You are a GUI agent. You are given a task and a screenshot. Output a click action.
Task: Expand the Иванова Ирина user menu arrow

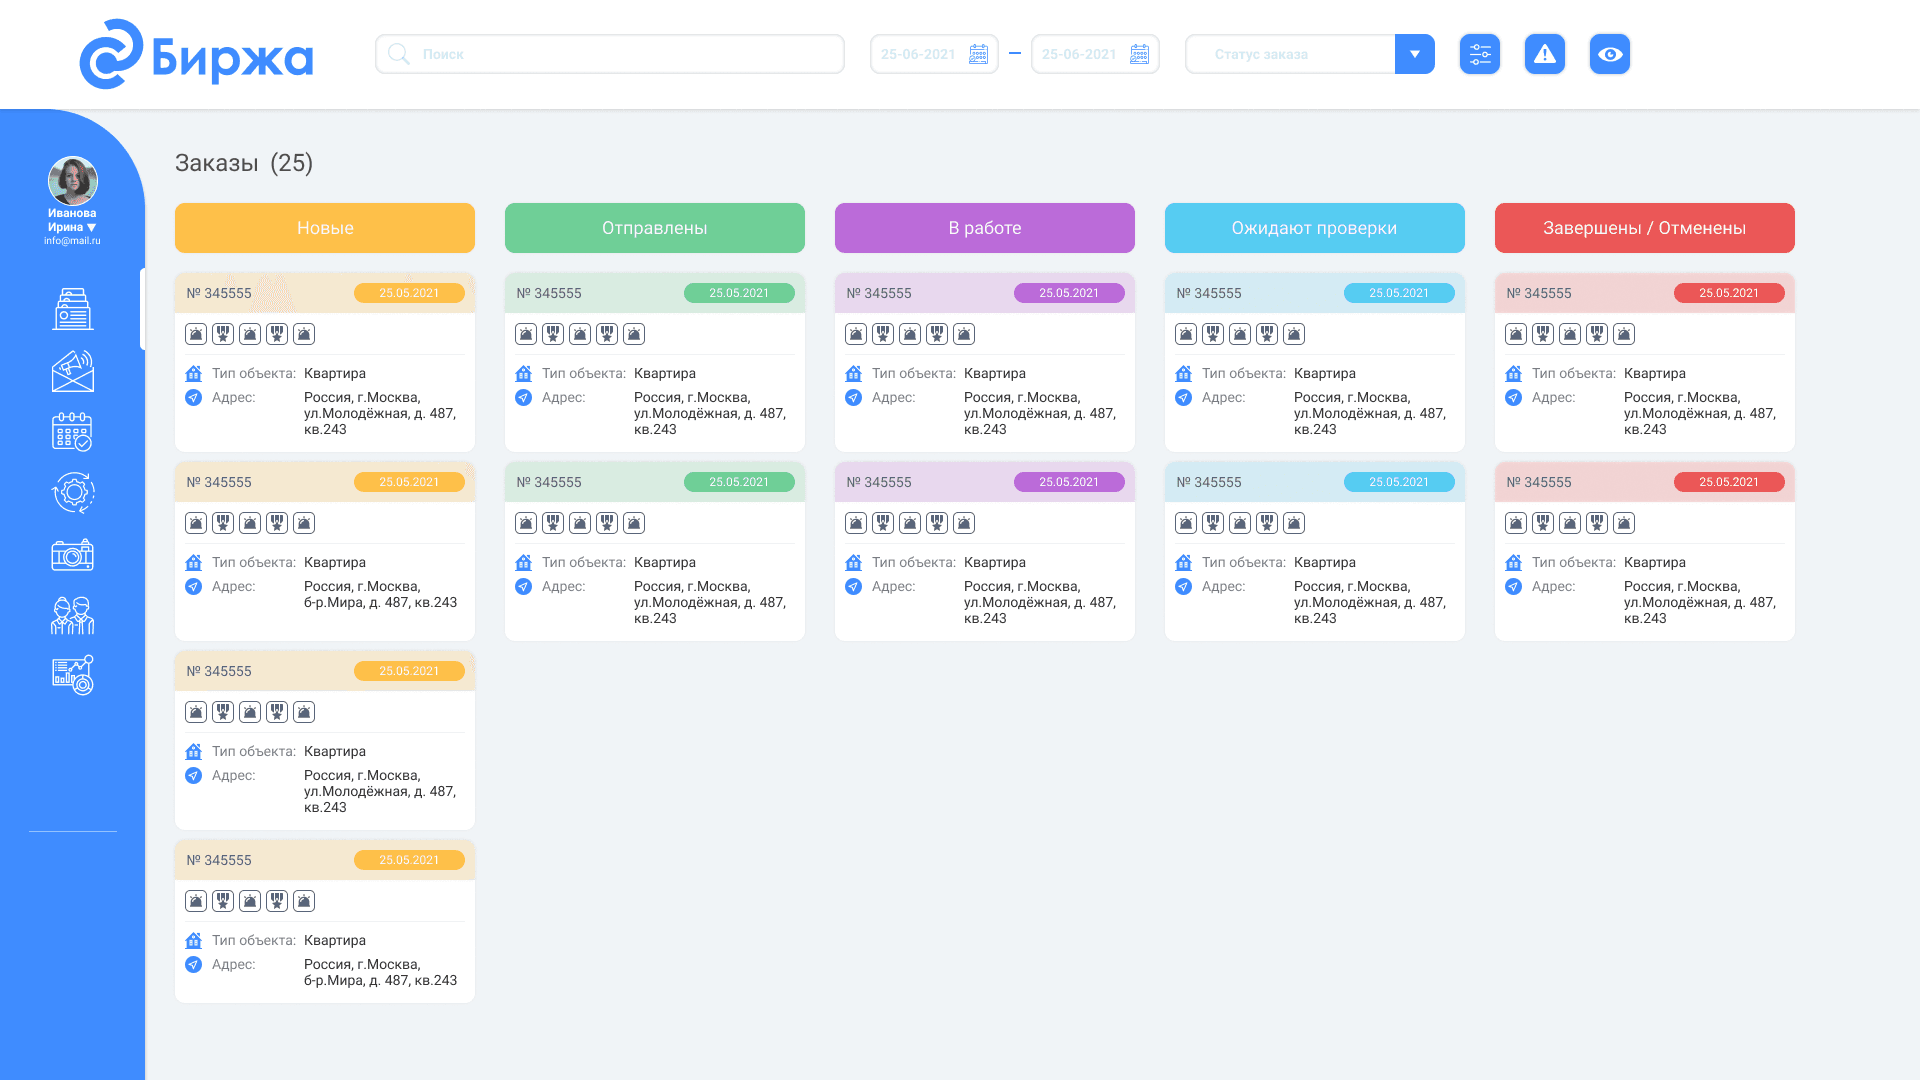[x=92, y=227]
